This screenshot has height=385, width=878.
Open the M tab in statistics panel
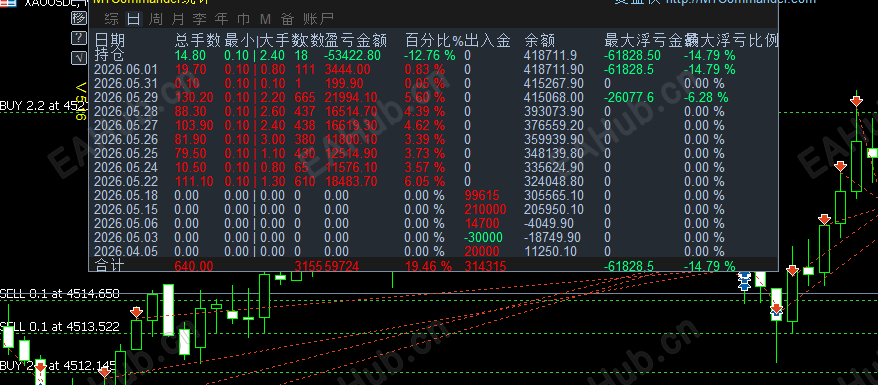point(265,20)
